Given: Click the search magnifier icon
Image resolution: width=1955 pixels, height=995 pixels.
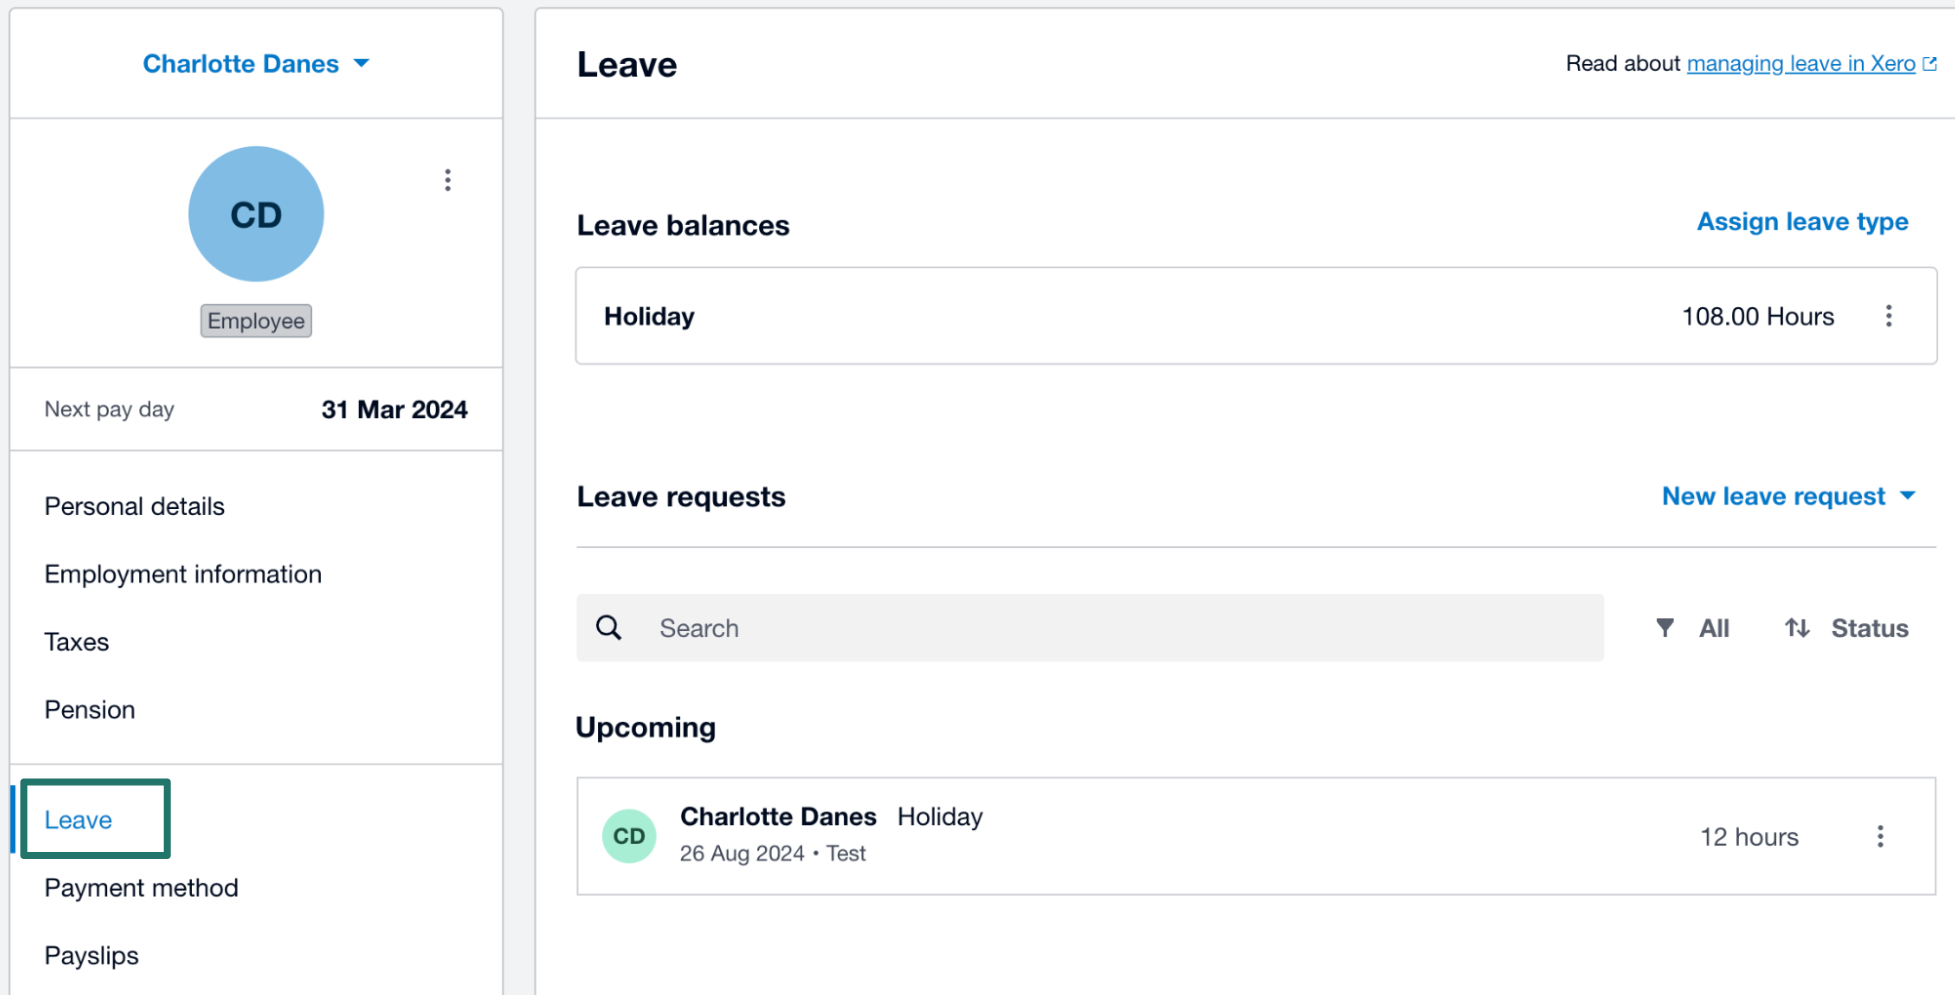Looking at the screenshot, I should click(609, 628).
